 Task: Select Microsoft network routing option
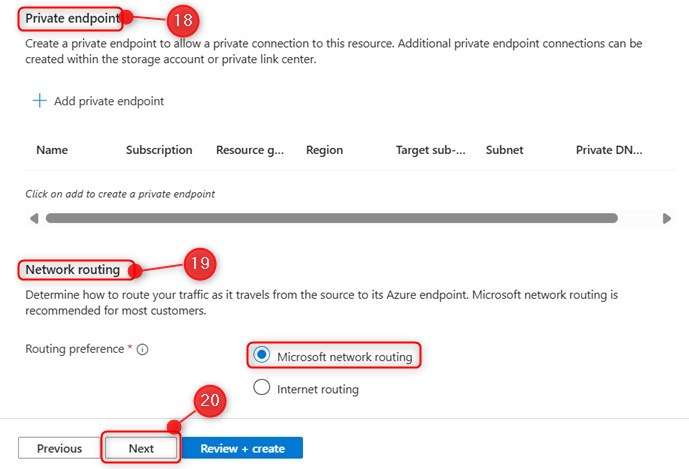[x=262, y=355]
